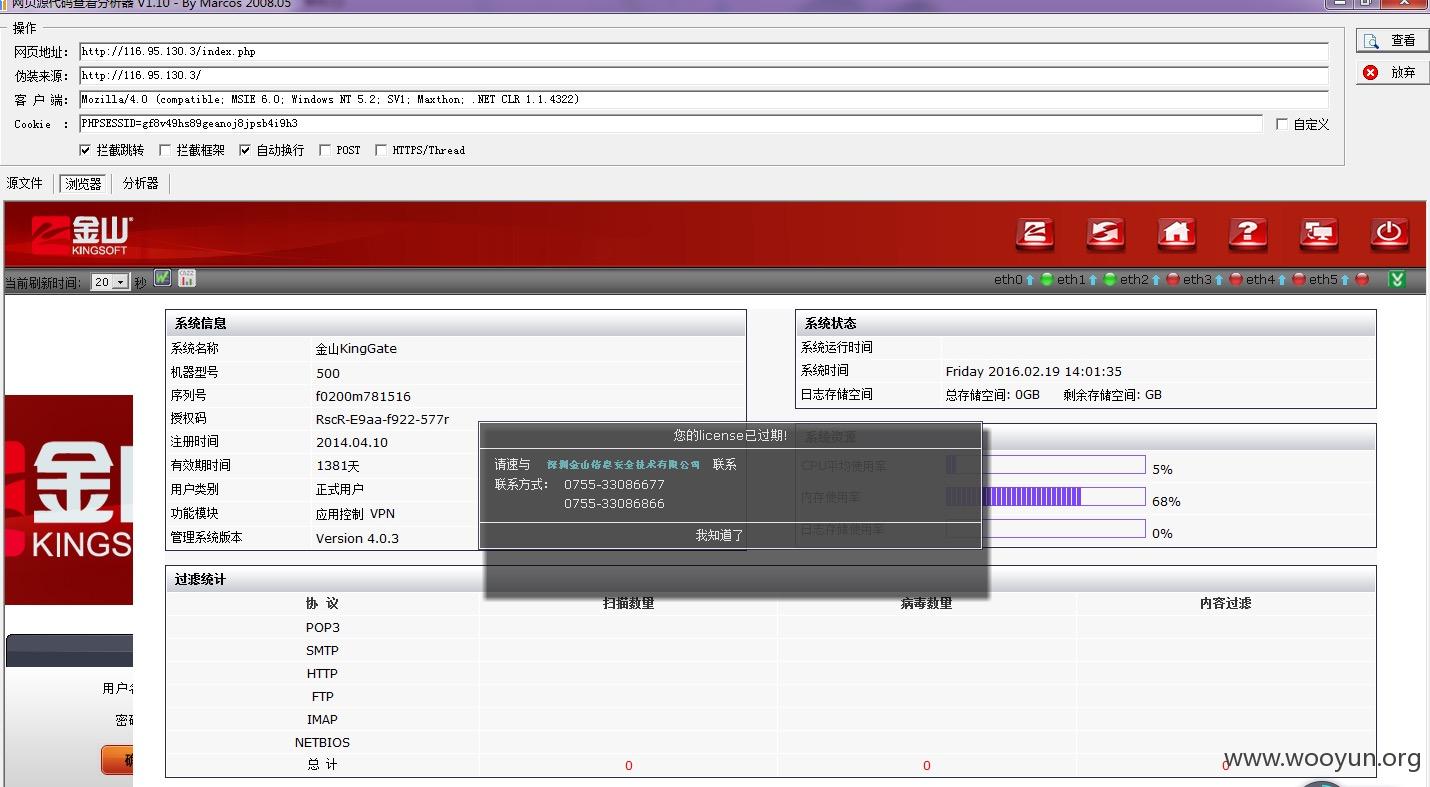1430x787 pixels.
Task: Click the eth5 status indicator light
Action: point(1362,280)
